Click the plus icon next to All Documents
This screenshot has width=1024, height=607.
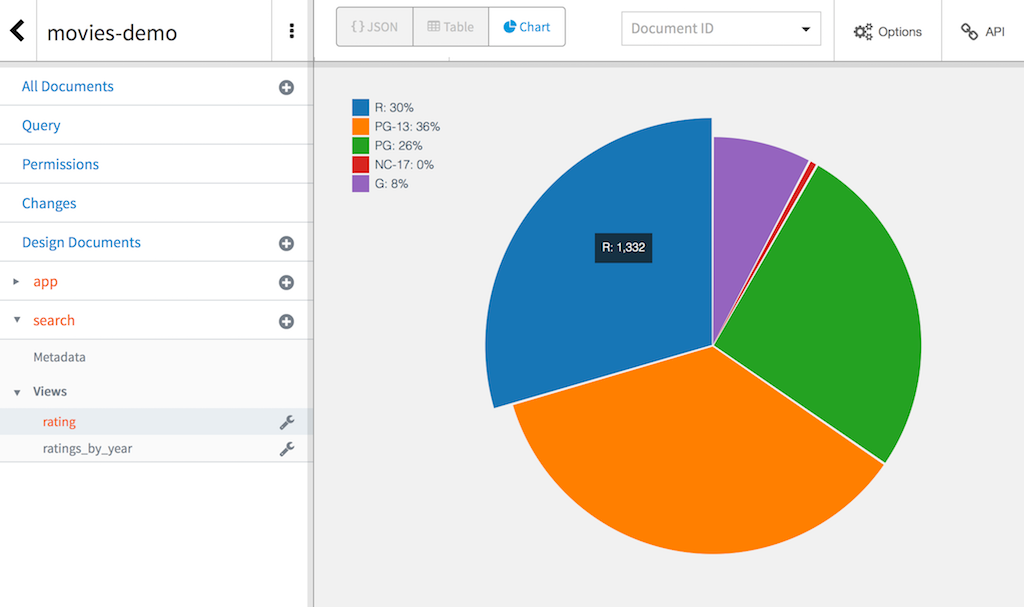point(287,87)
